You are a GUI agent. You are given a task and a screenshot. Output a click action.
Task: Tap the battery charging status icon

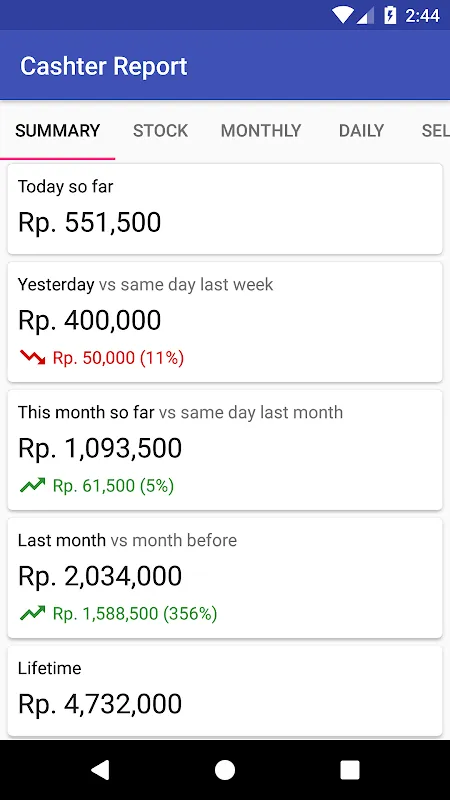click(390, 15)
